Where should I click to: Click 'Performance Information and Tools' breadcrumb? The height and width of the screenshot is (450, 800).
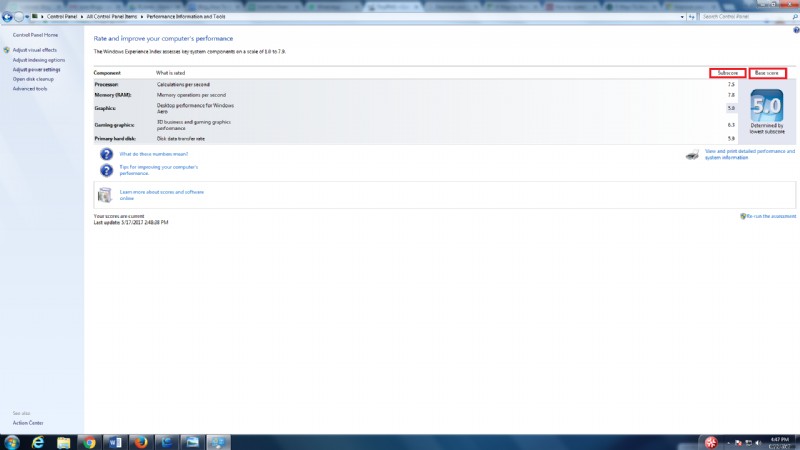(x=186, y=17)
